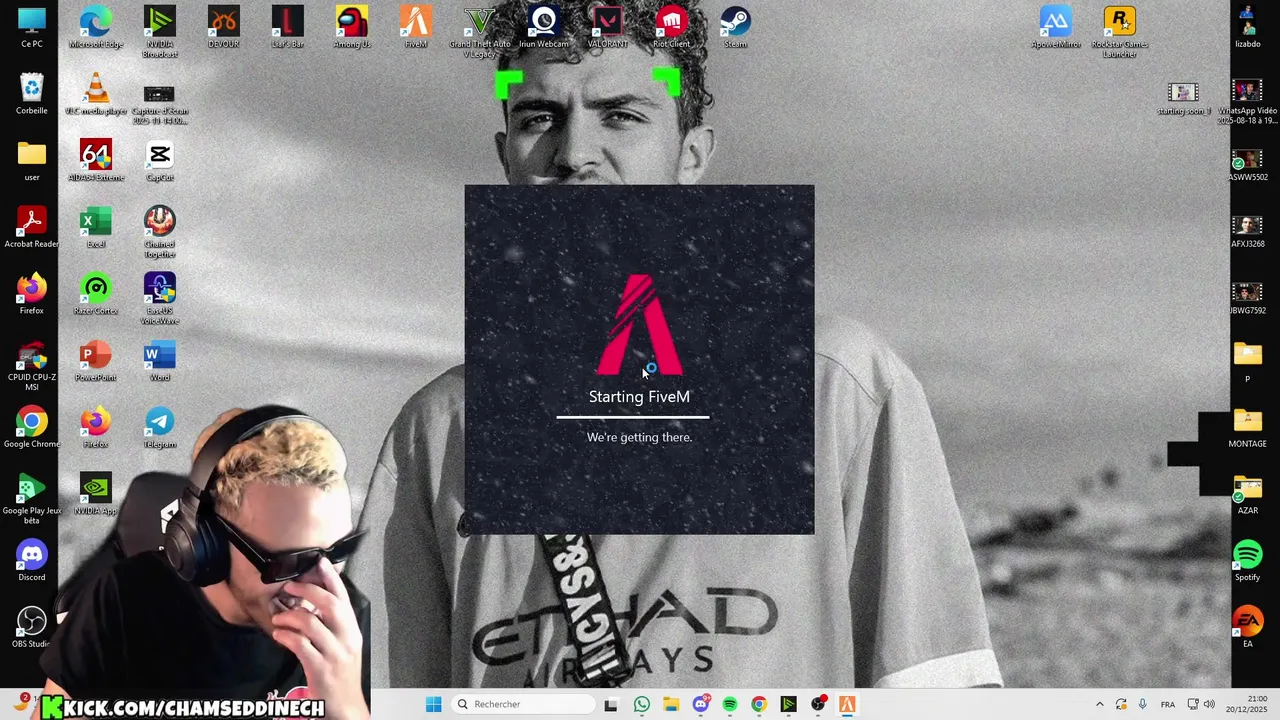Open Riot Client desktop shortcut
Viewport: 1280px width, 720px height.
coord(671,27)
